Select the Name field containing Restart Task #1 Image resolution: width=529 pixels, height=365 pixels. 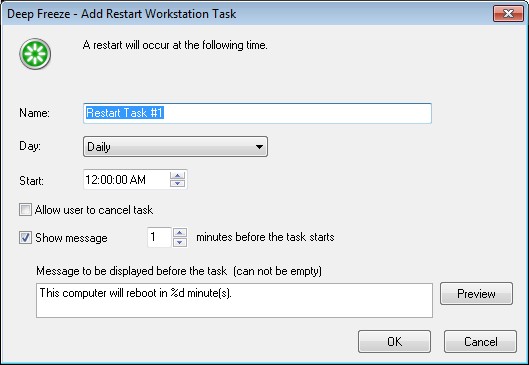257,113
